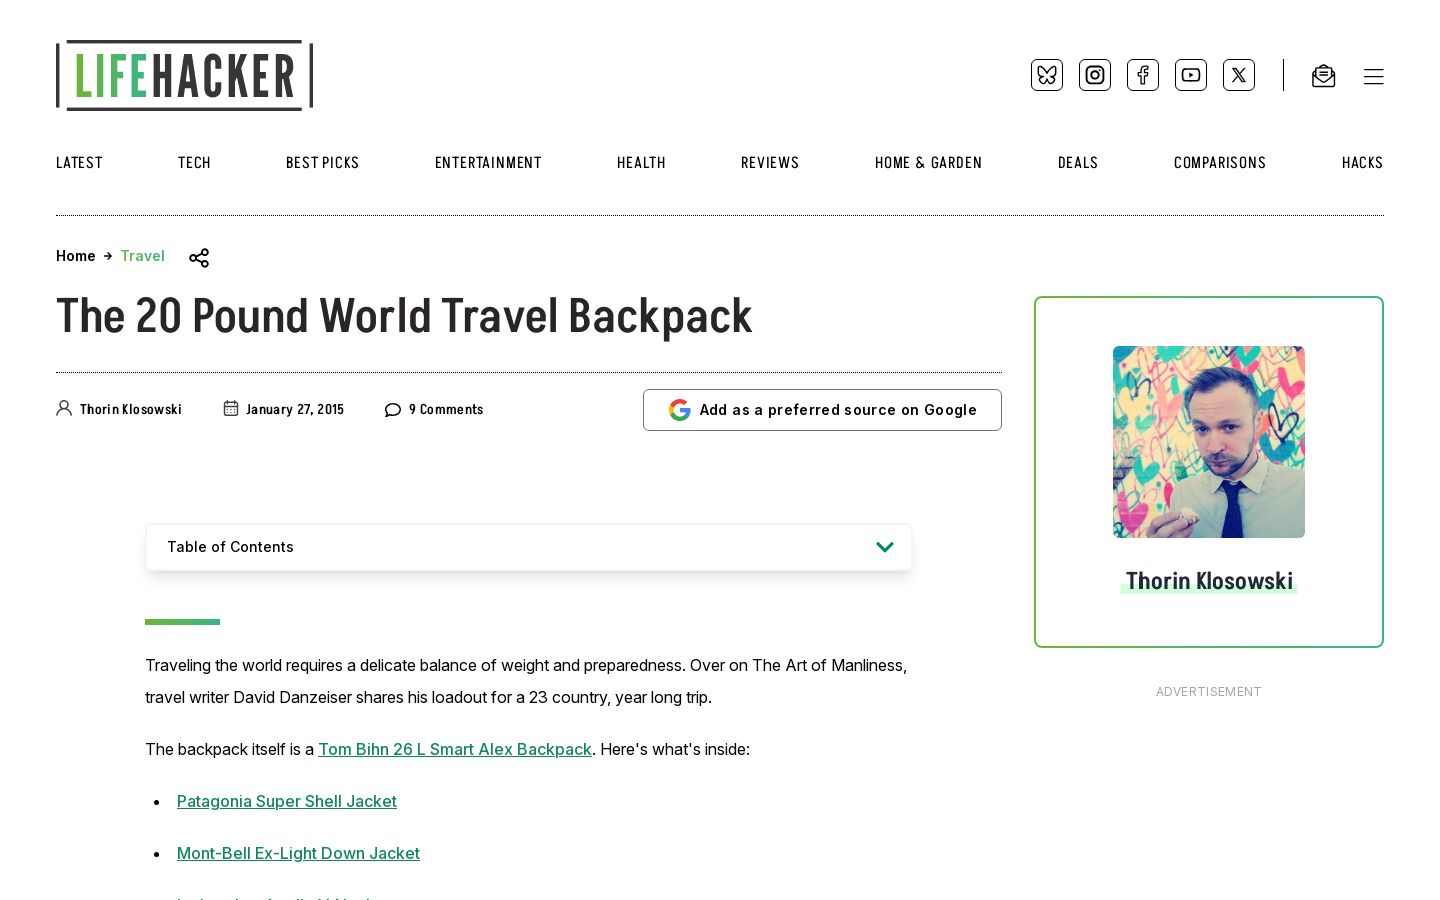Open the Deals menu item
The image size is (1440, 900).
[1078, 163]
